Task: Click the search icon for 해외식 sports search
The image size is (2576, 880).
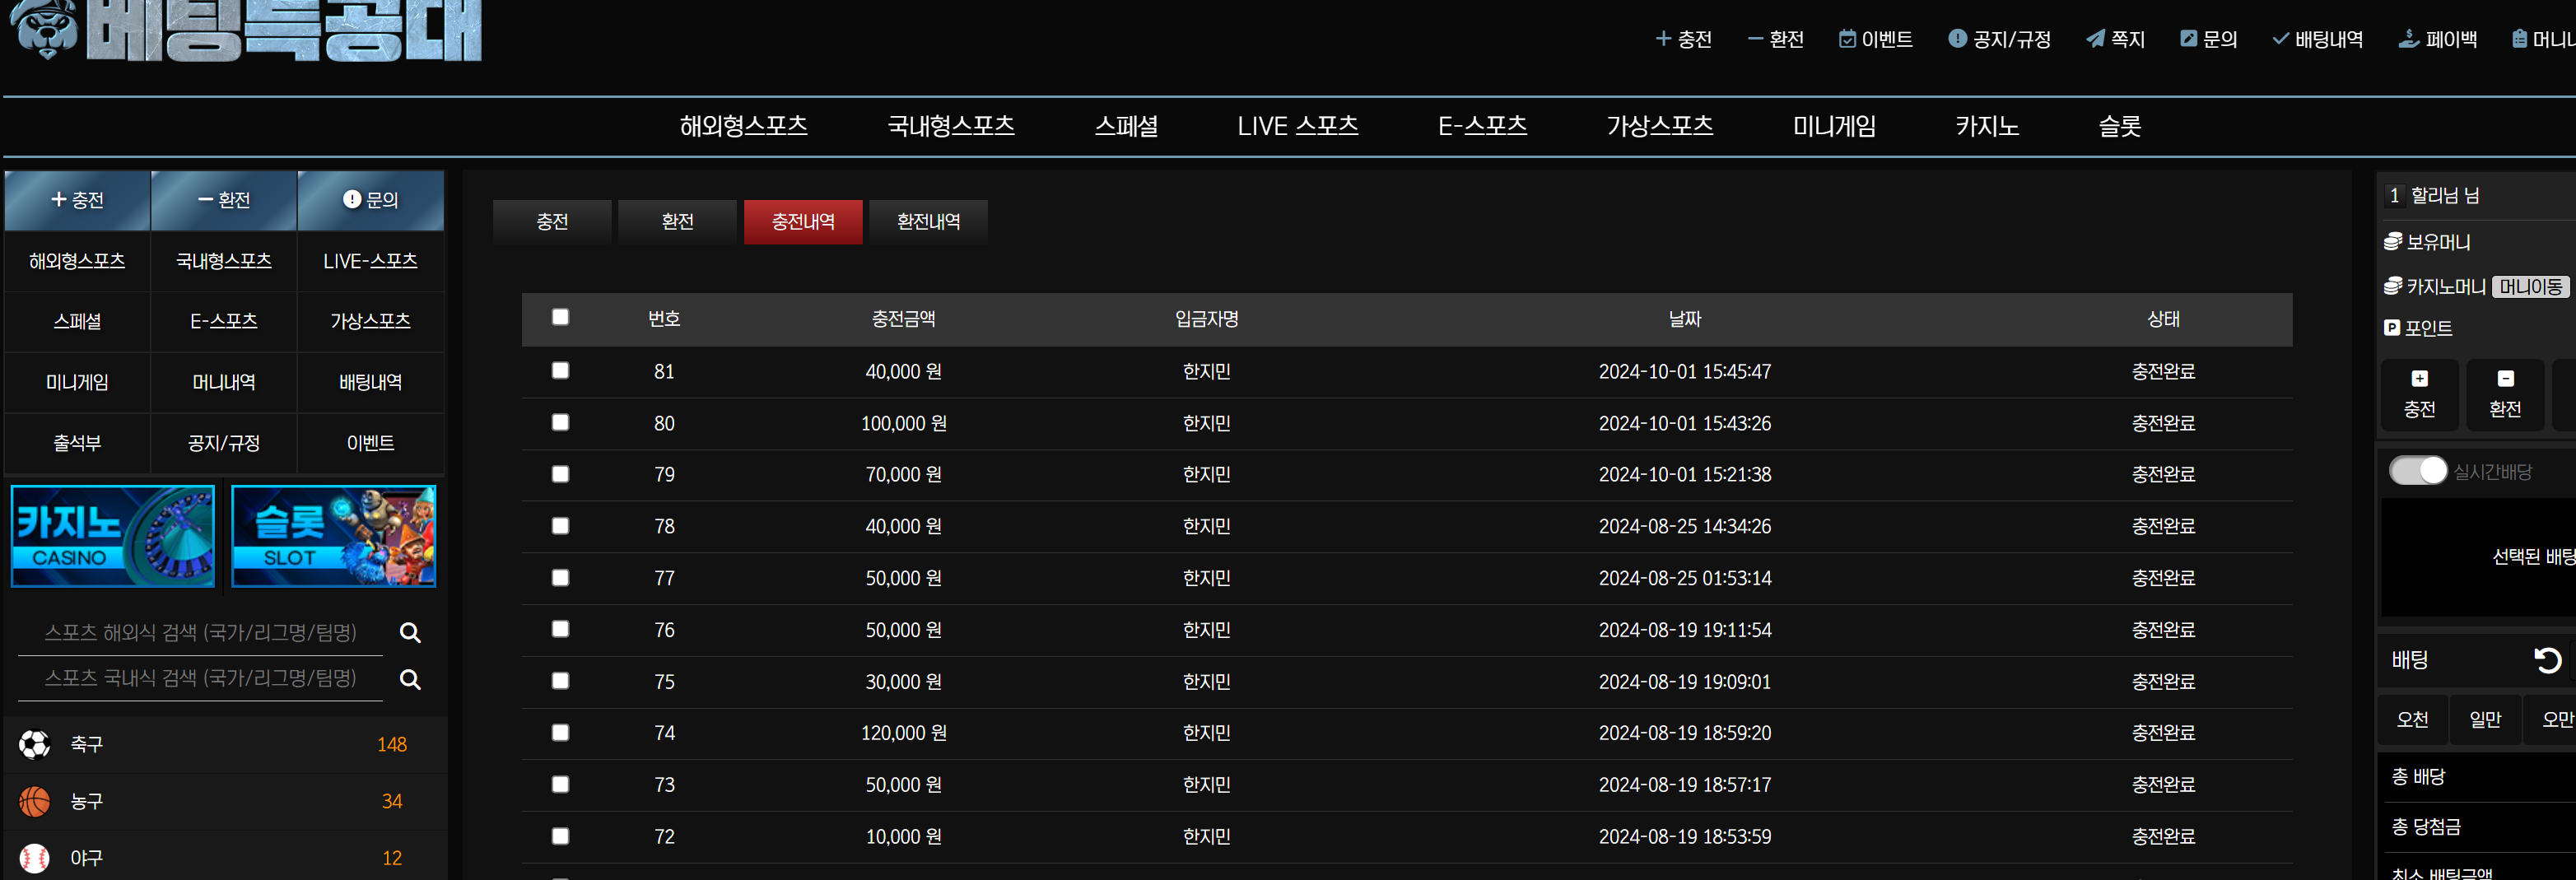Action: [x=410, y=633]
